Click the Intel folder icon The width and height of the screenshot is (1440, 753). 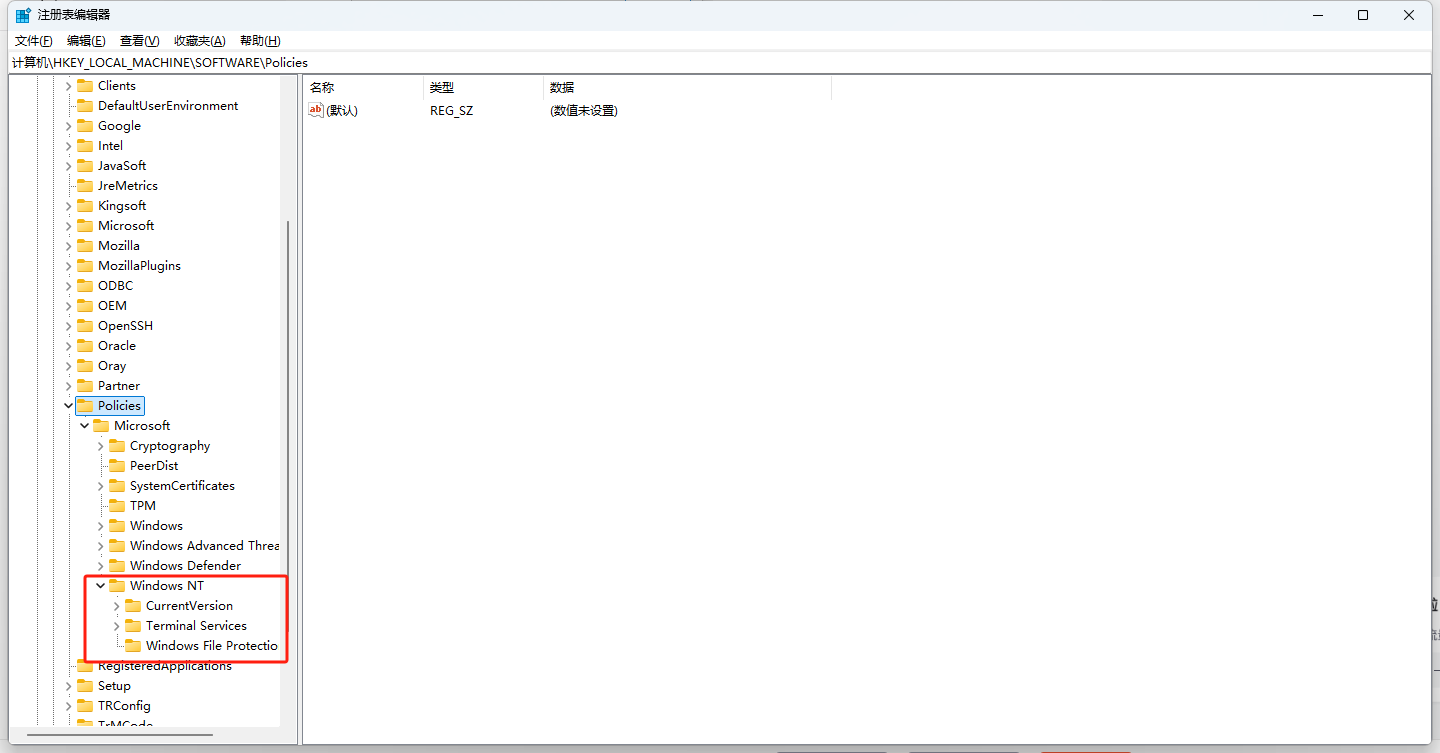coord(85,146)
